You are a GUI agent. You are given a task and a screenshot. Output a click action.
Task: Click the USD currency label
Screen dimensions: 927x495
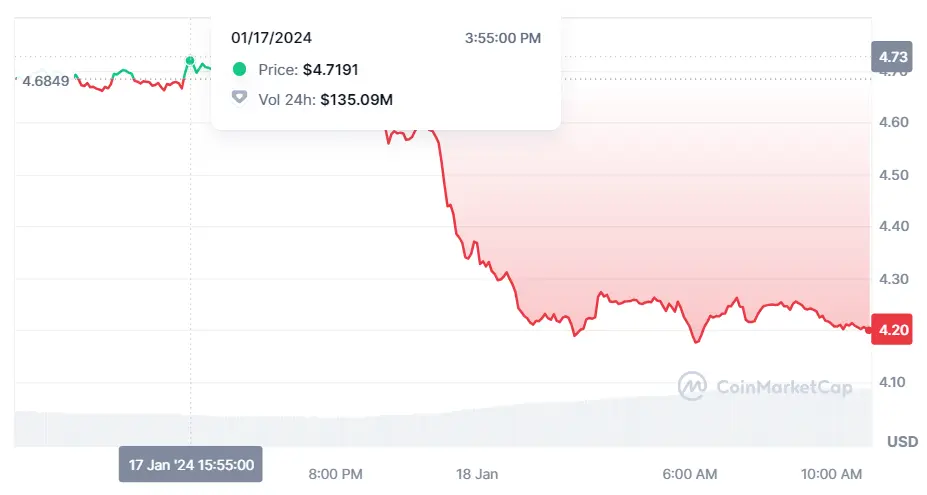tap(903, 441)
